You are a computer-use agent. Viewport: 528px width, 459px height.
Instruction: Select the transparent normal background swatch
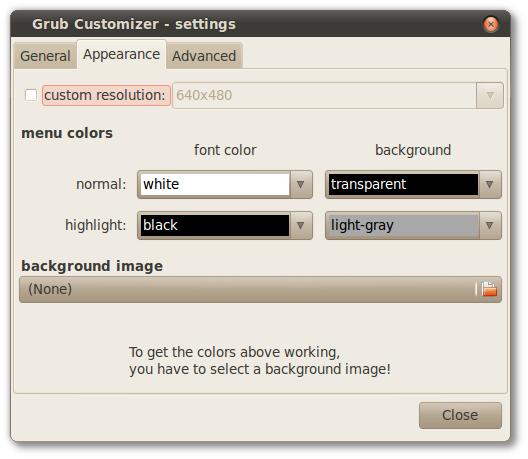[x=403, y=185]
